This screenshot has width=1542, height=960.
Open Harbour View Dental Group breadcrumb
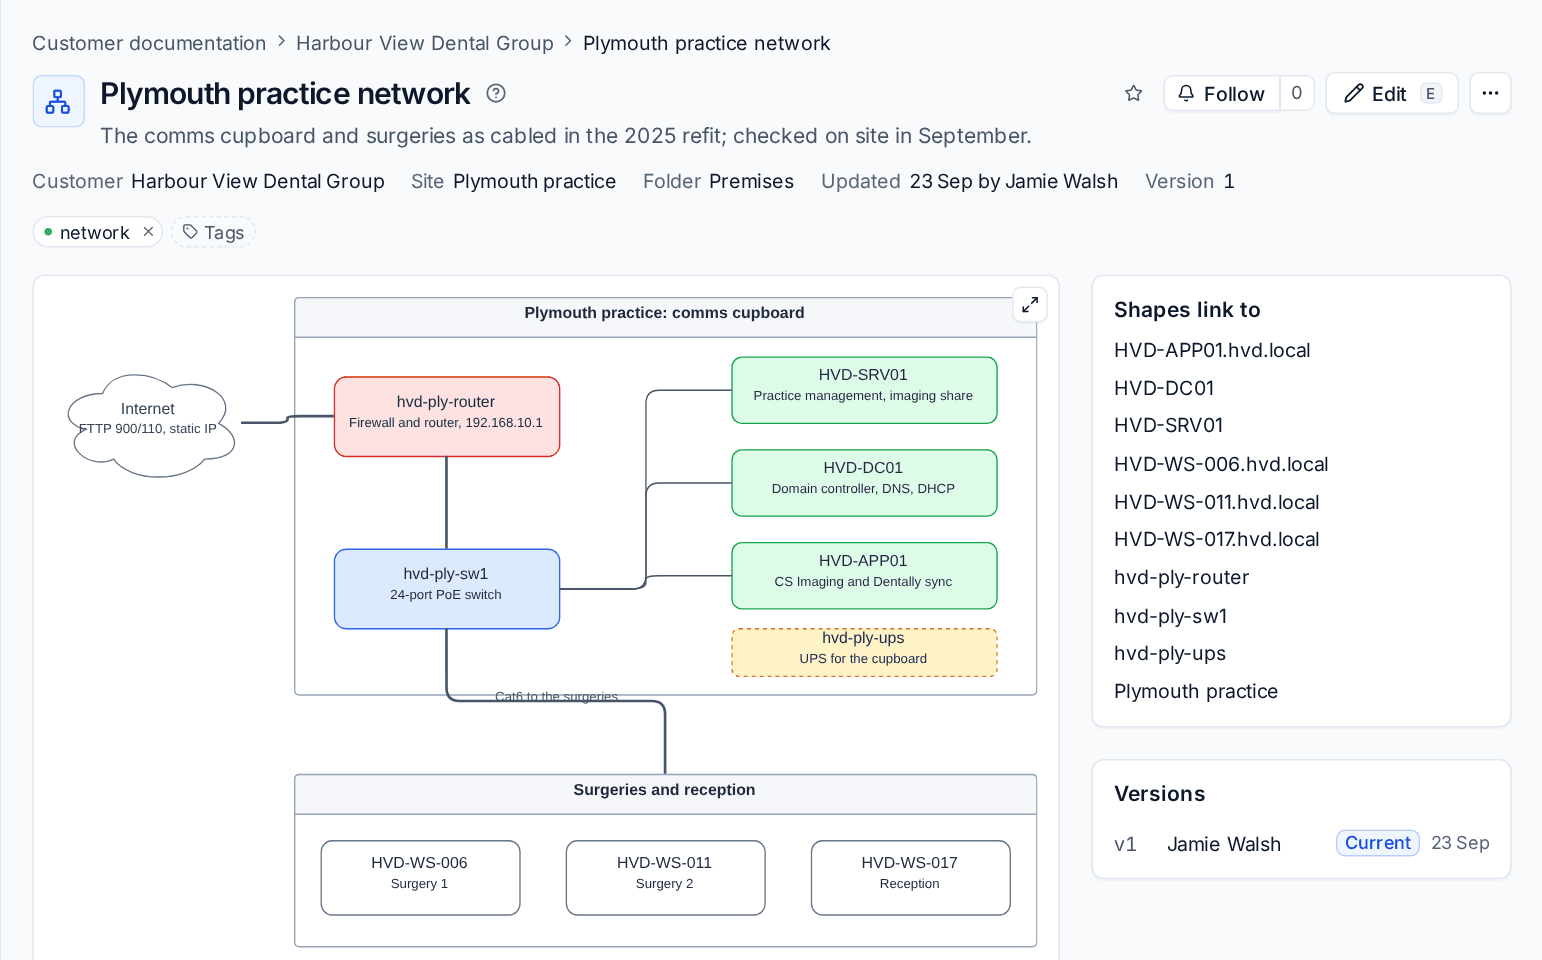424,43
